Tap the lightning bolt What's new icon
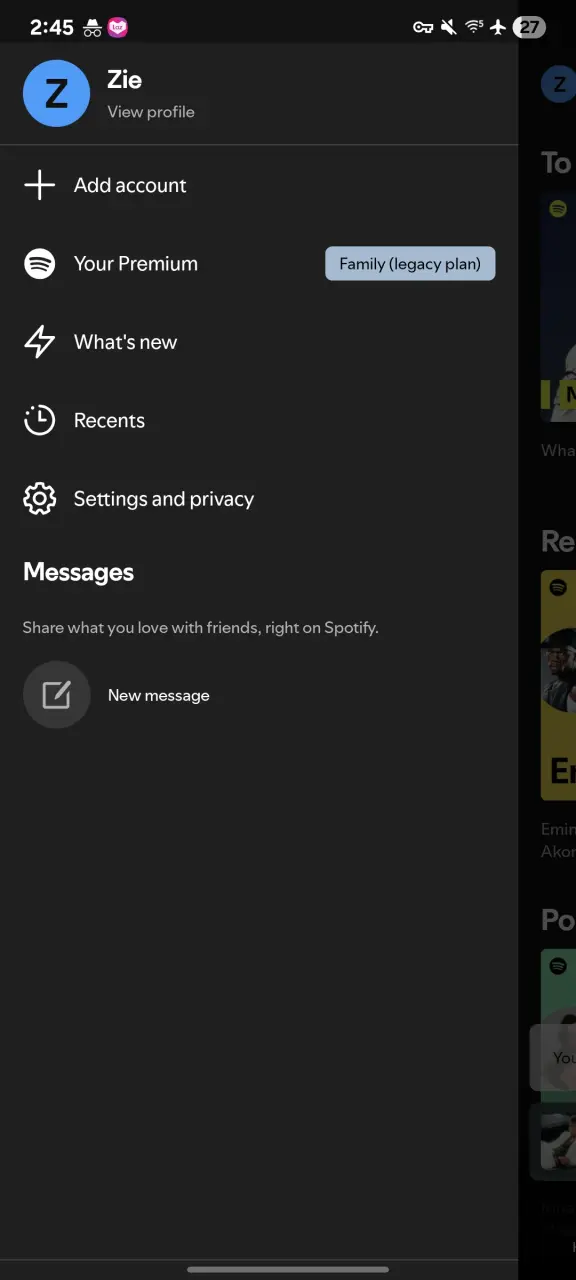 pos(40,342)
